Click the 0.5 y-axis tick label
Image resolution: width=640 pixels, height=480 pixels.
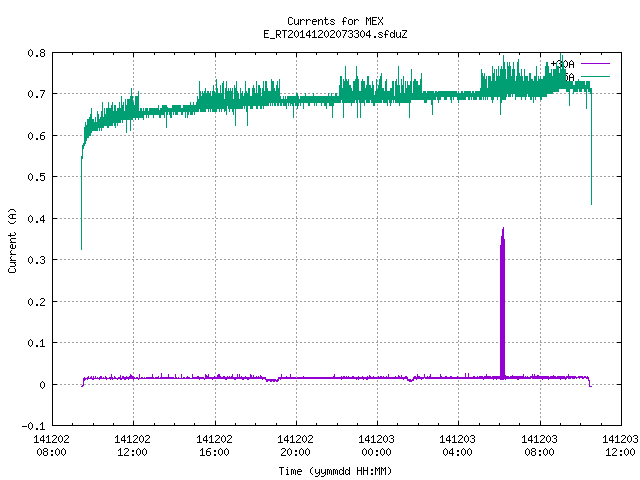(36, 177)
